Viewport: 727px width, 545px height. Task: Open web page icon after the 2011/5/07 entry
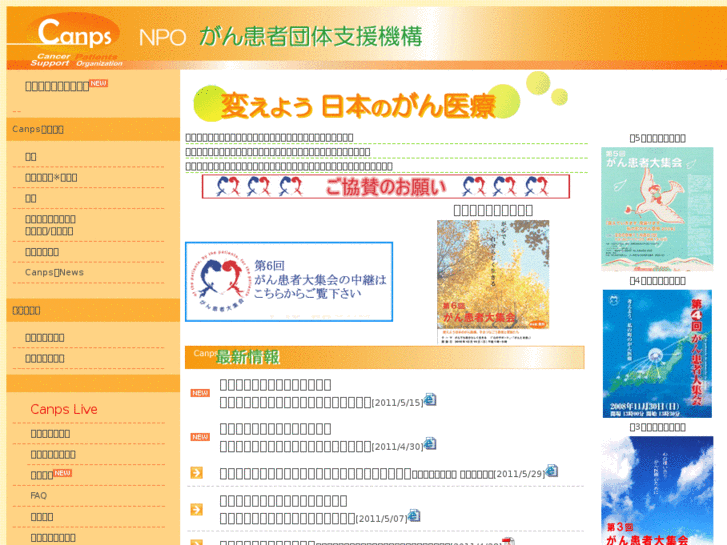[414, 515]
